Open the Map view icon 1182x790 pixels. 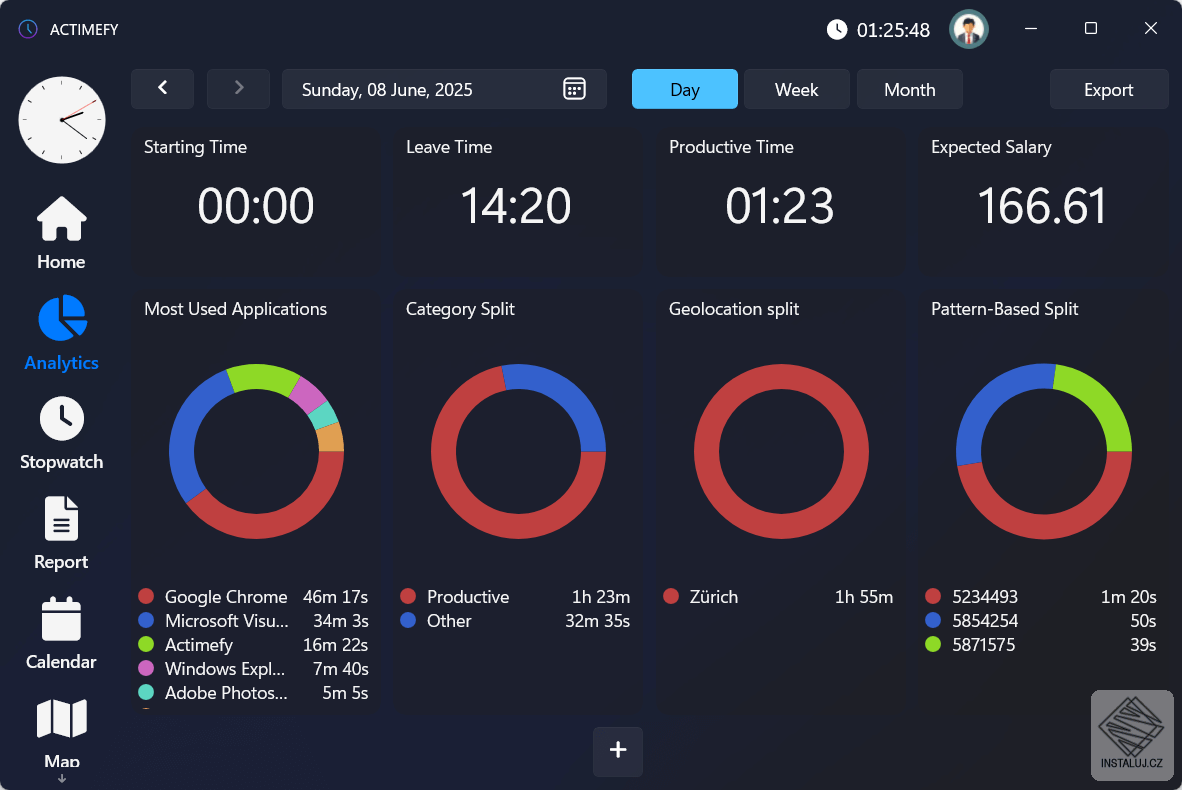click(x=62, y=718)
